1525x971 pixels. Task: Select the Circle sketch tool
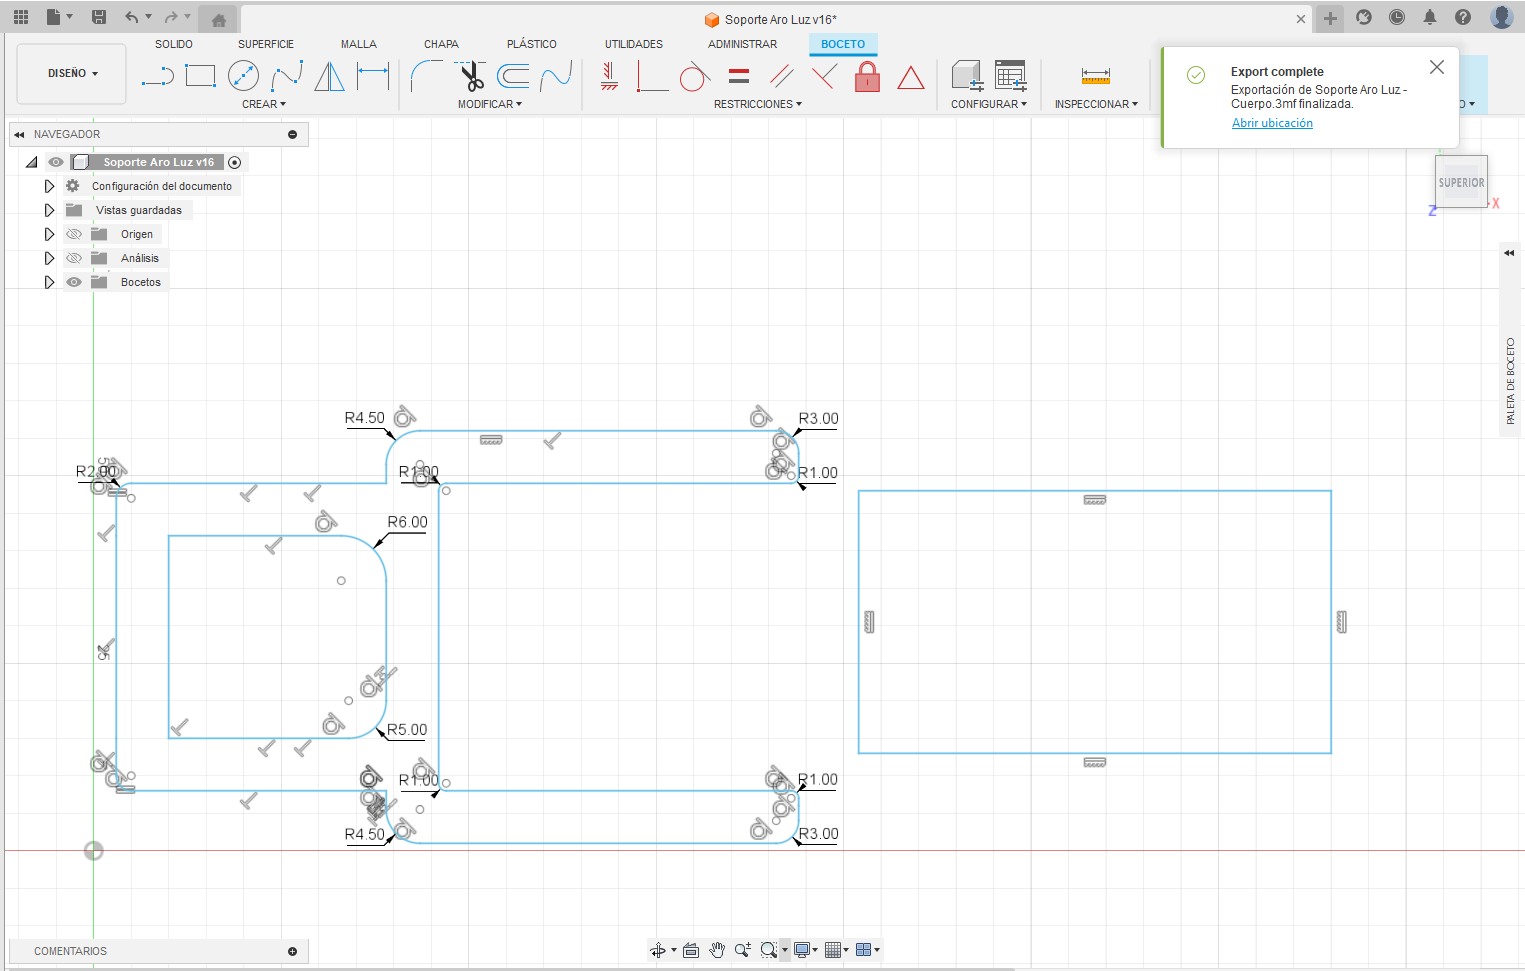coord(243,76)
